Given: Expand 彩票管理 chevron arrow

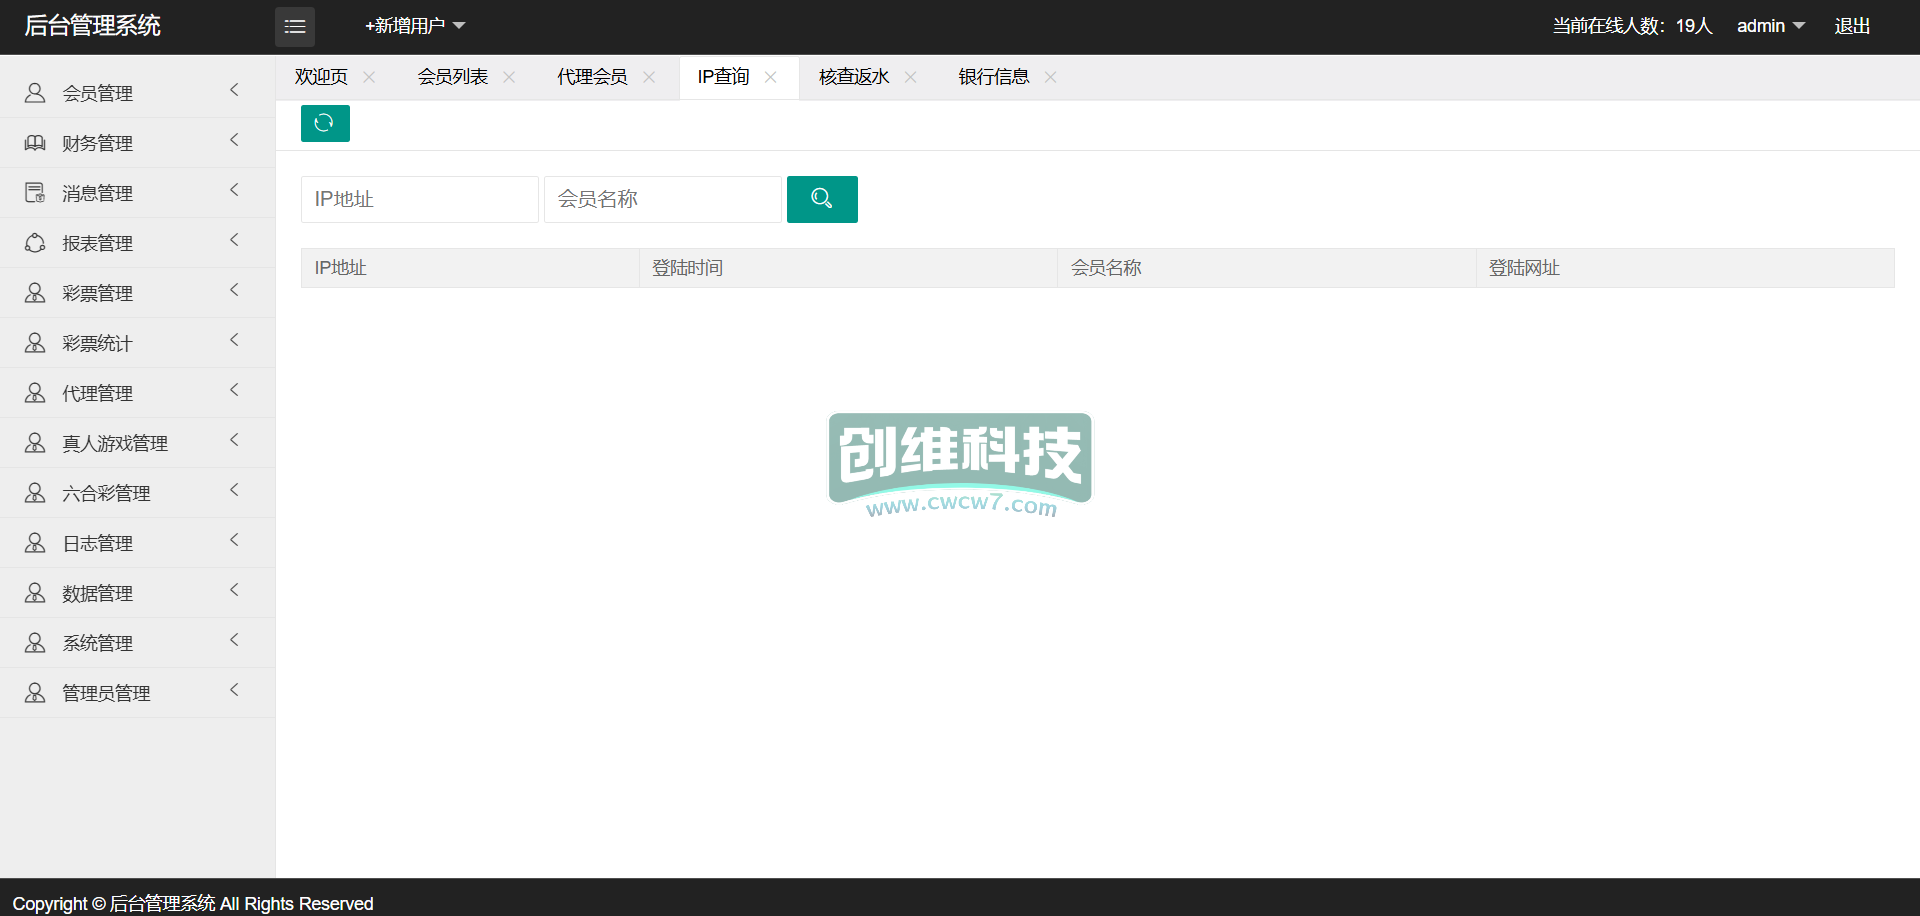Looking at the screenshot, I should [235, 290].
